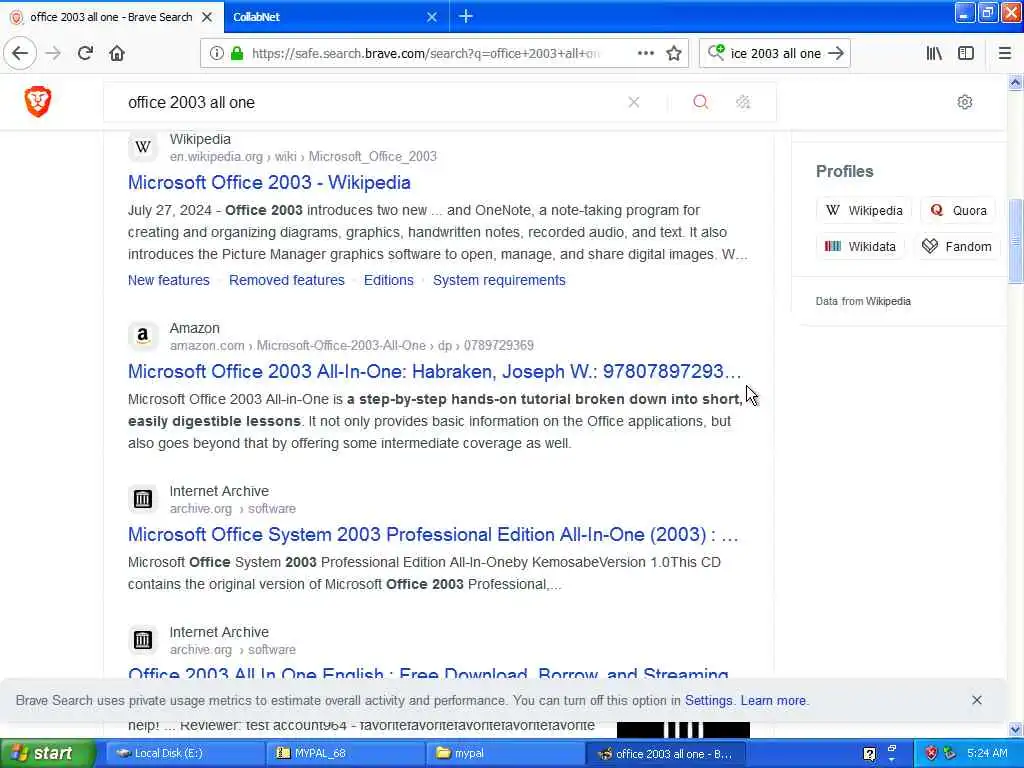Click the page vertical scrollbar thumb
The image size is (1024, 768).
[x=1015, y=241]
